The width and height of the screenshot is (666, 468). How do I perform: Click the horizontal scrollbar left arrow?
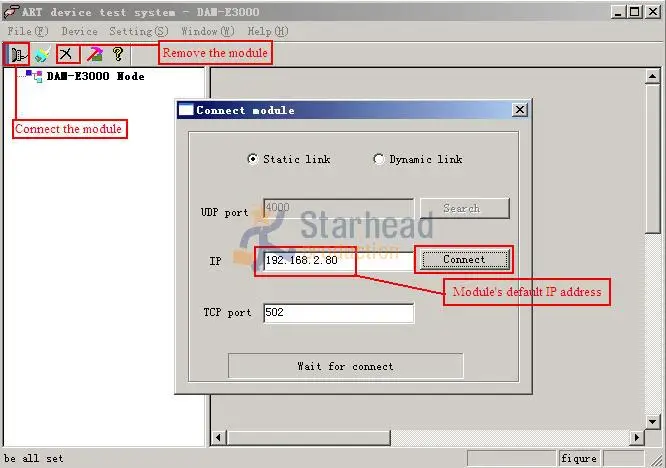pyautogui.click(x=218, y=437)
